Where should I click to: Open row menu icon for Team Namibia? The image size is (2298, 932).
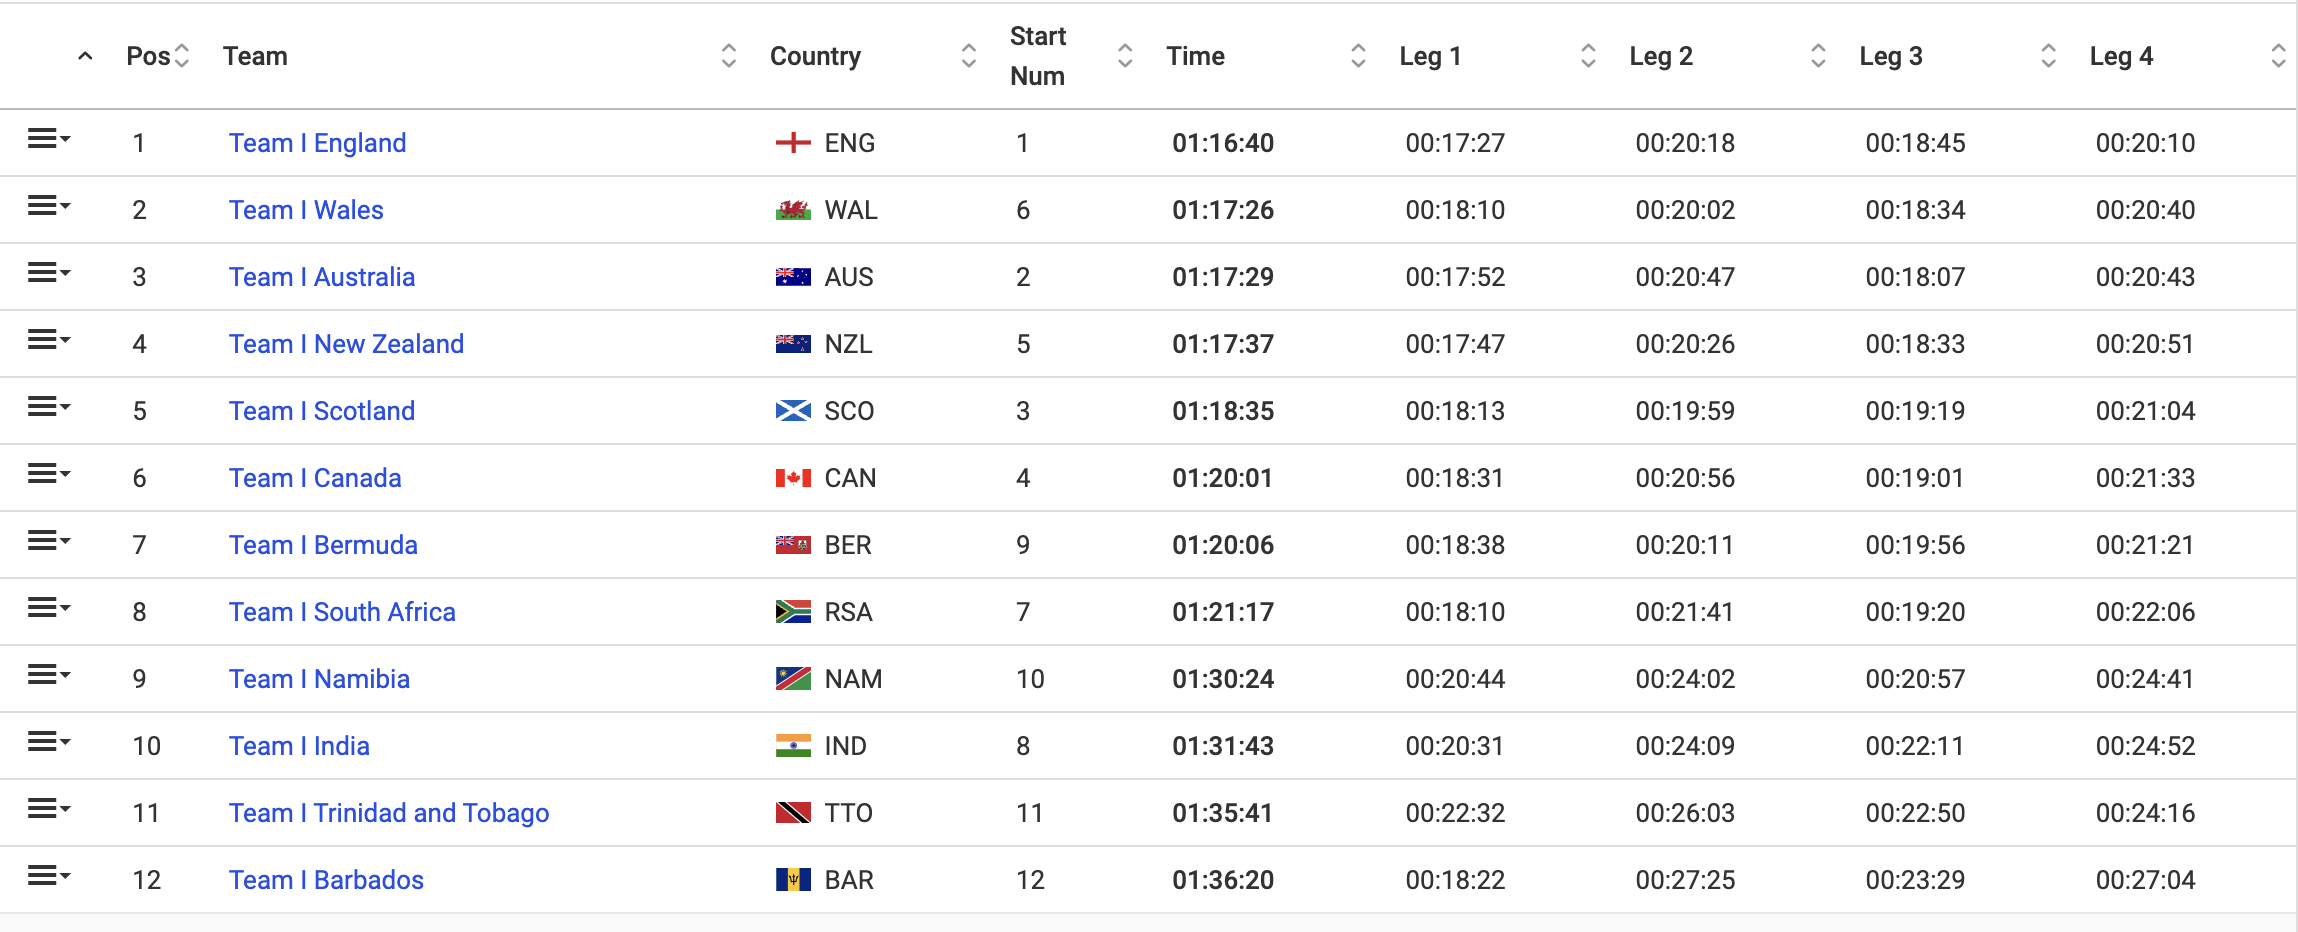coord(48,675)
